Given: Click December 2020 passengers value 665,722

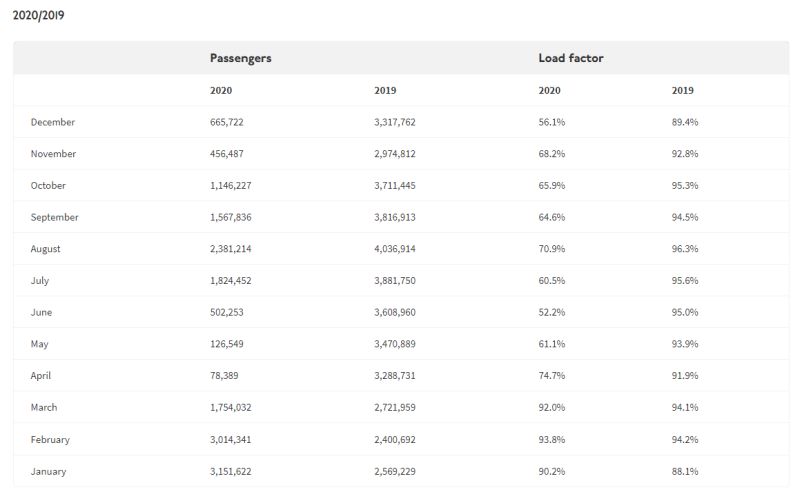Looking at the screenshot, I should pyautogui.click(x=227, y=122).
